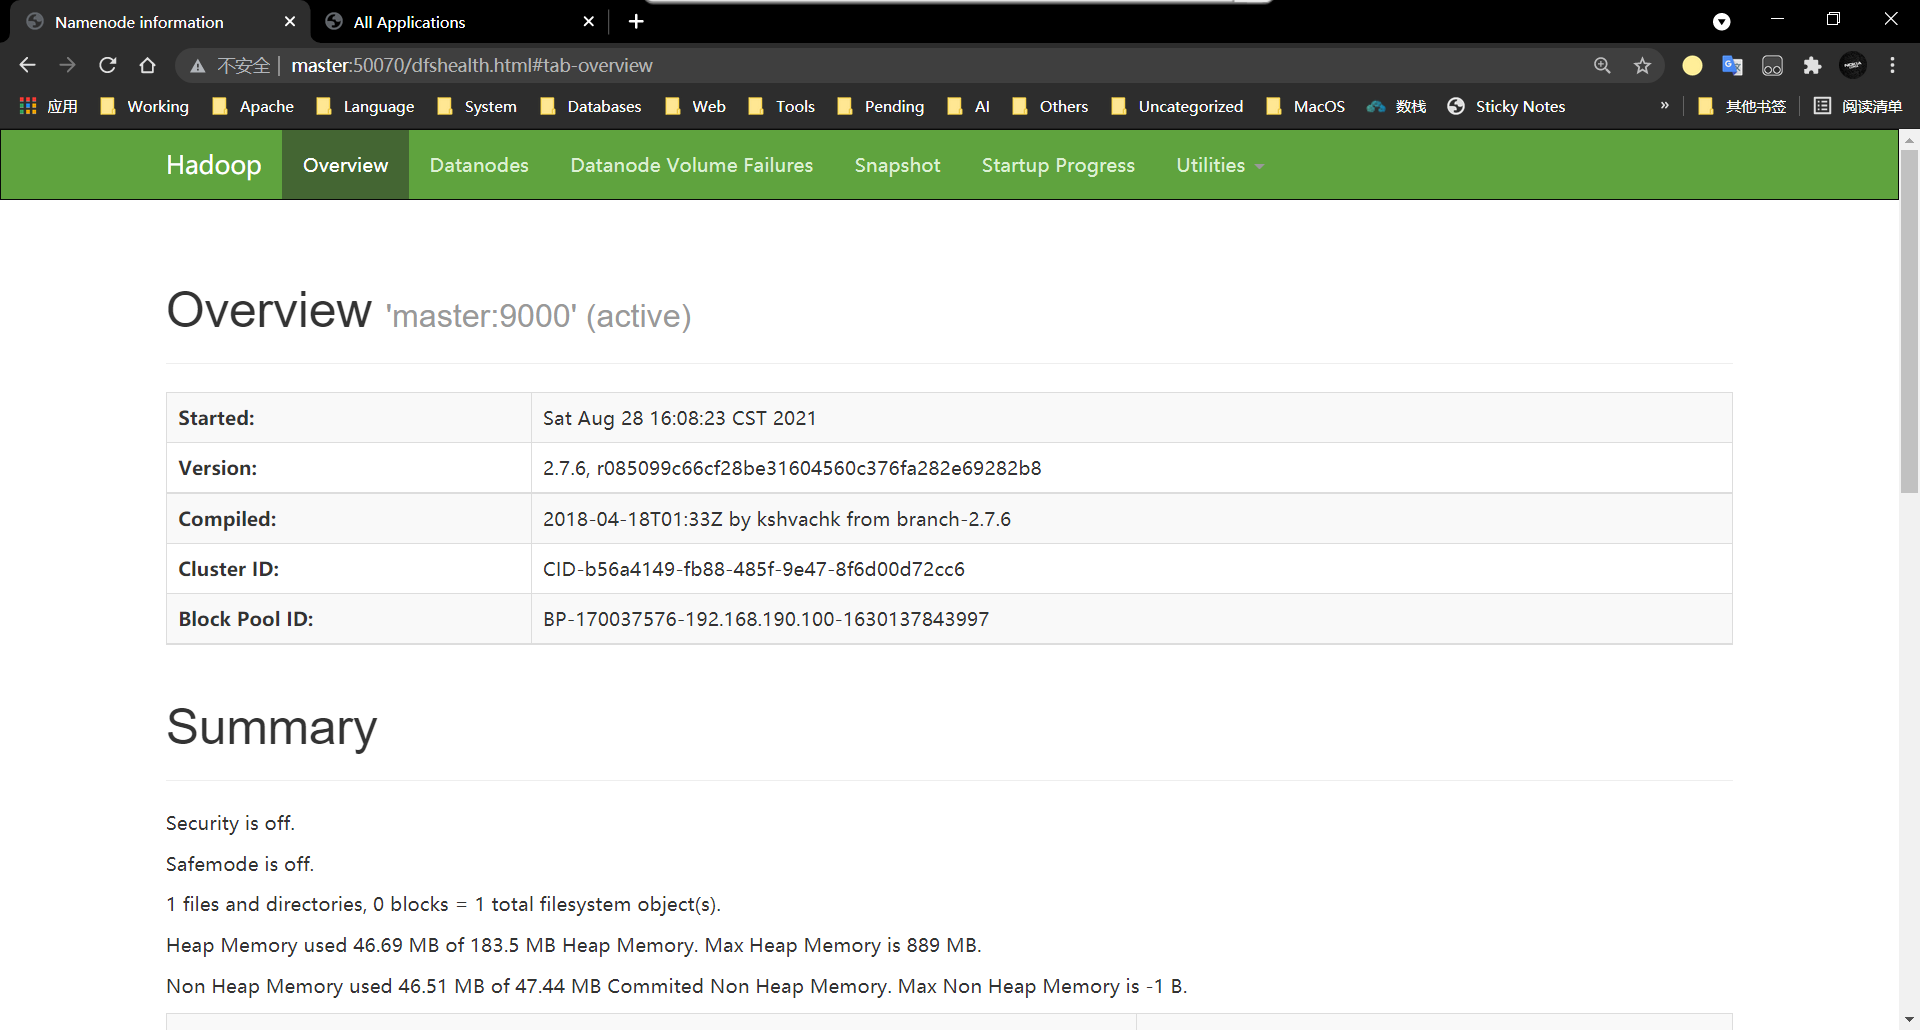Viewport: 1920px width, 1030px height.
Task: Open the Snapshot tab
Action: pyautogui.click(x=897, y=165)
